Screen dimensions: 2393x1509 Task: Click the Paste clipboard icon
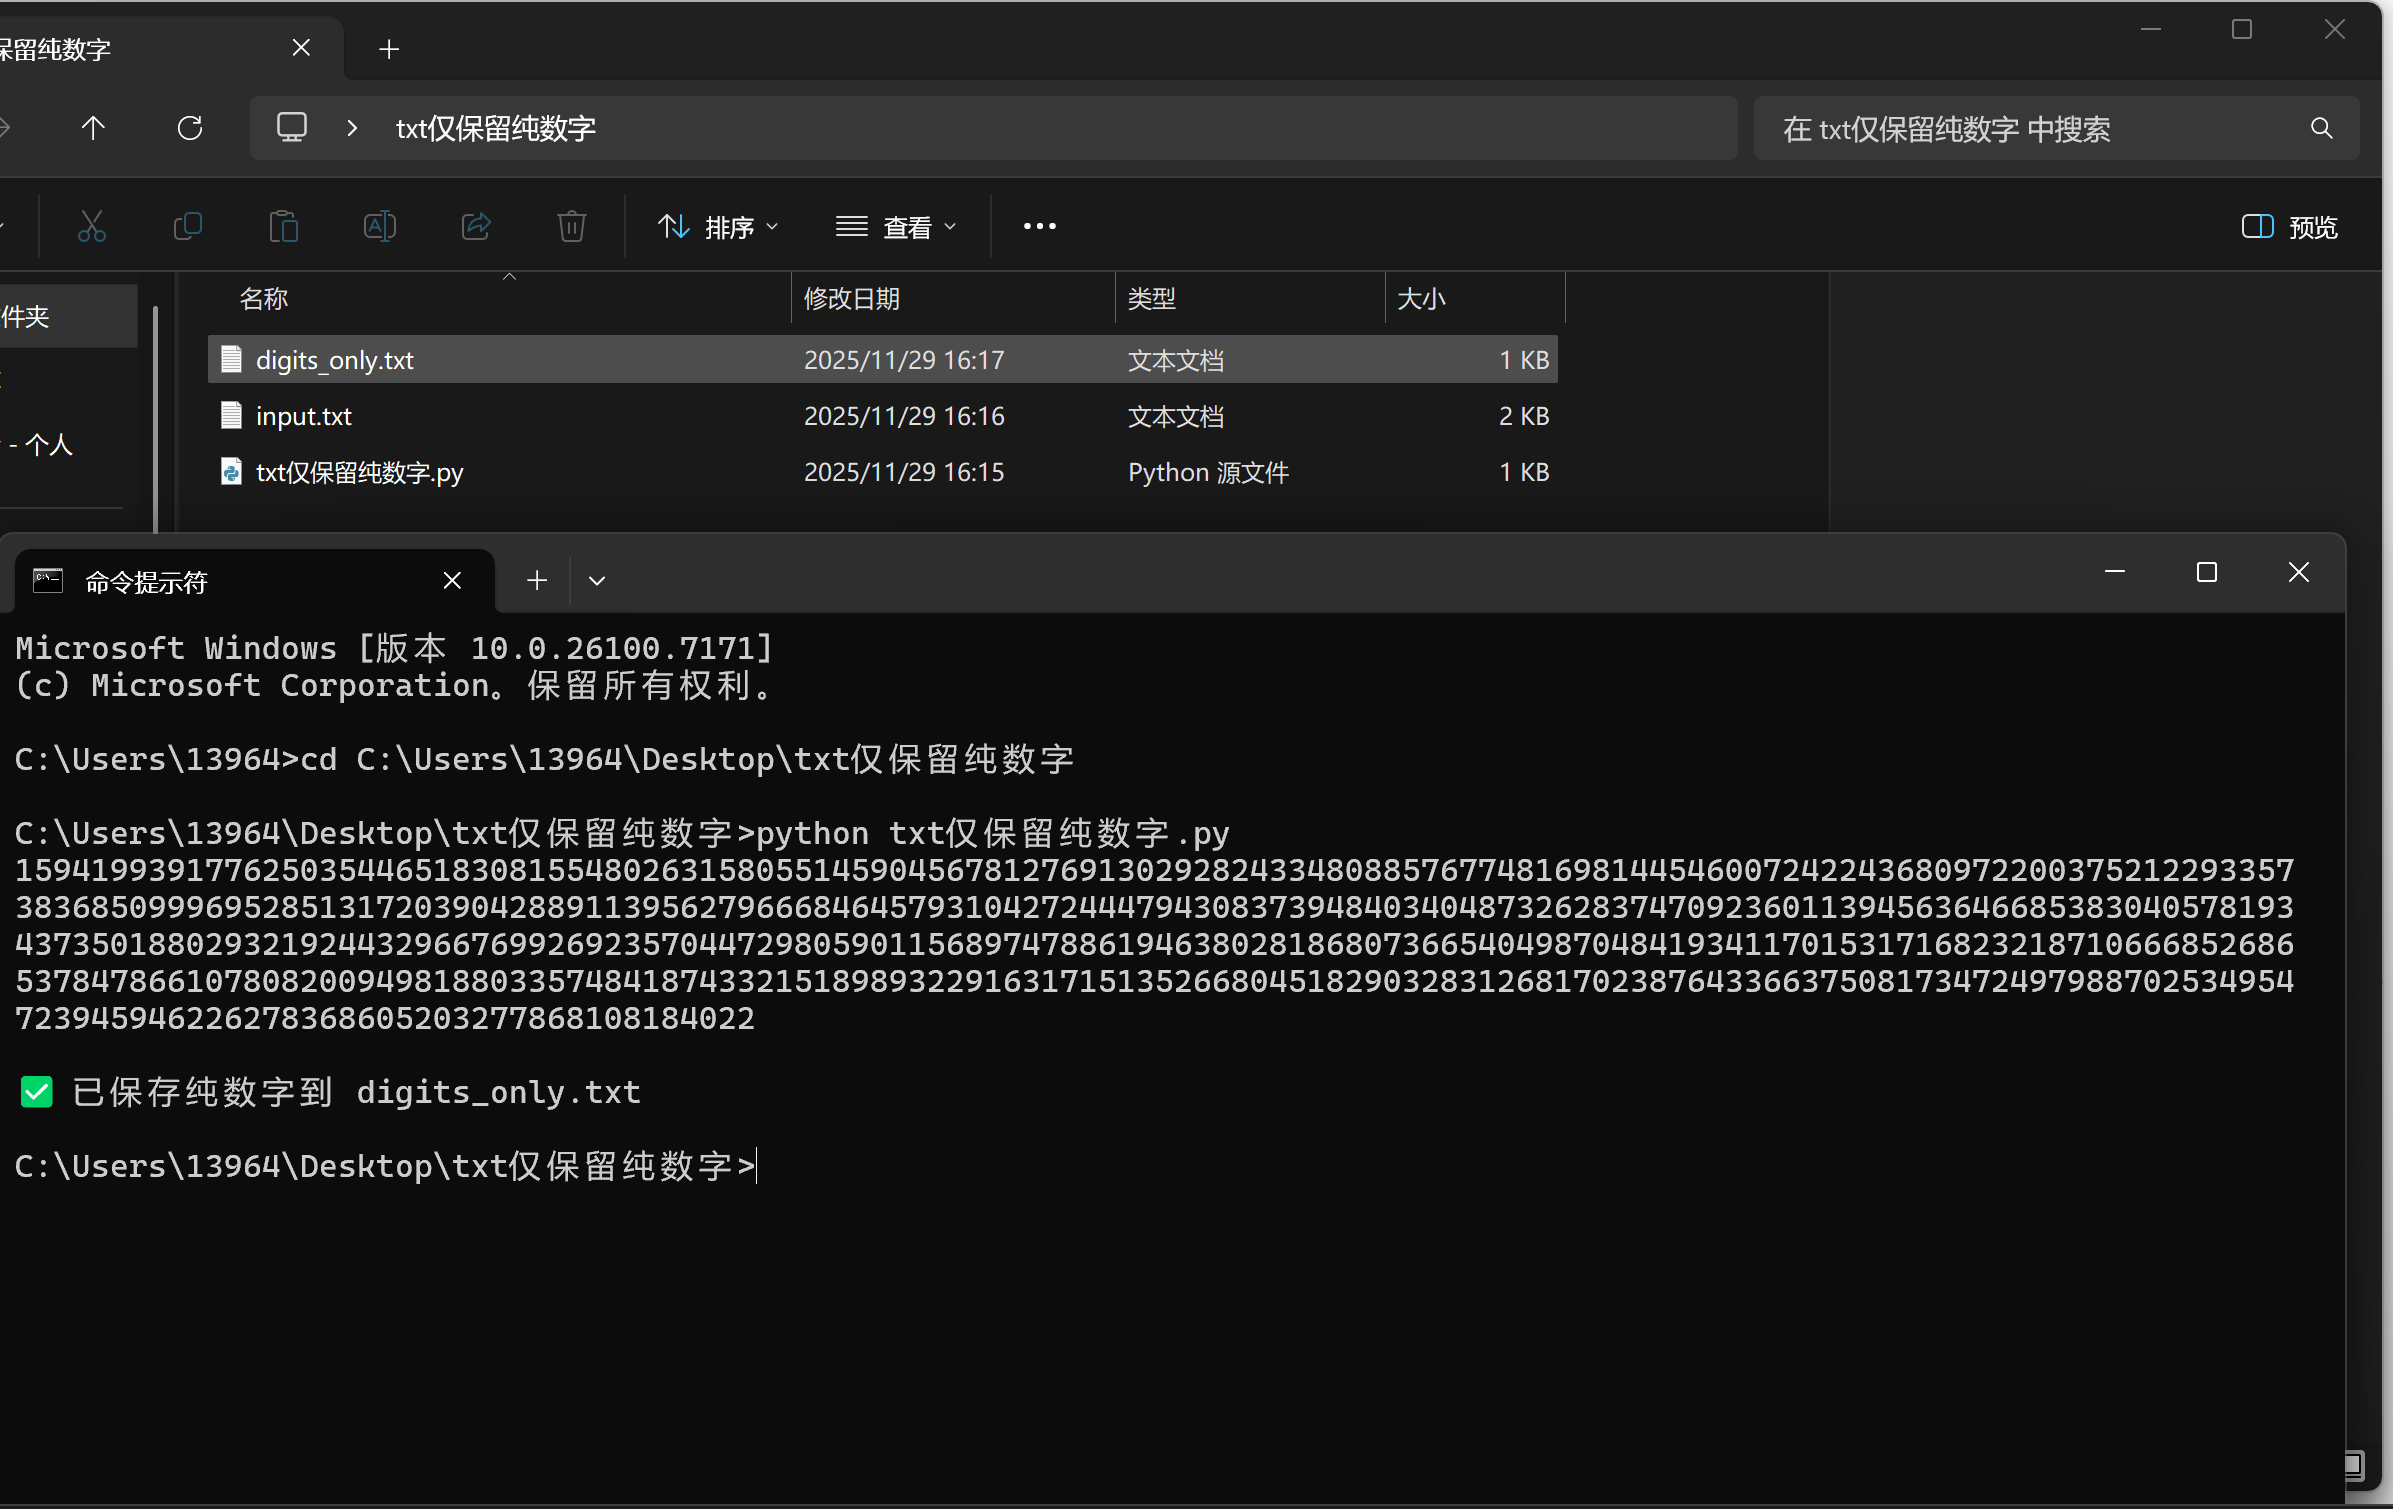pos(284,227)
